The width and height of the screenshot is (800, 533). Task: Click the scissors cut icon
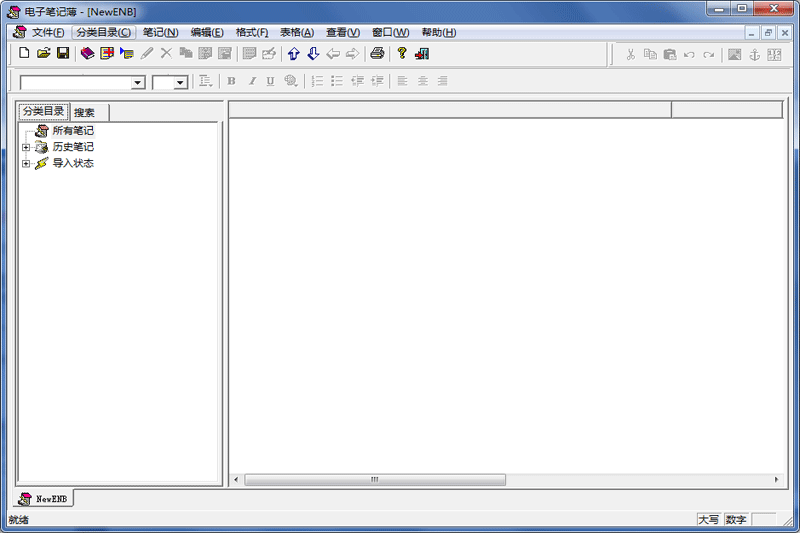pyautogui.click(x=631, y=55)
